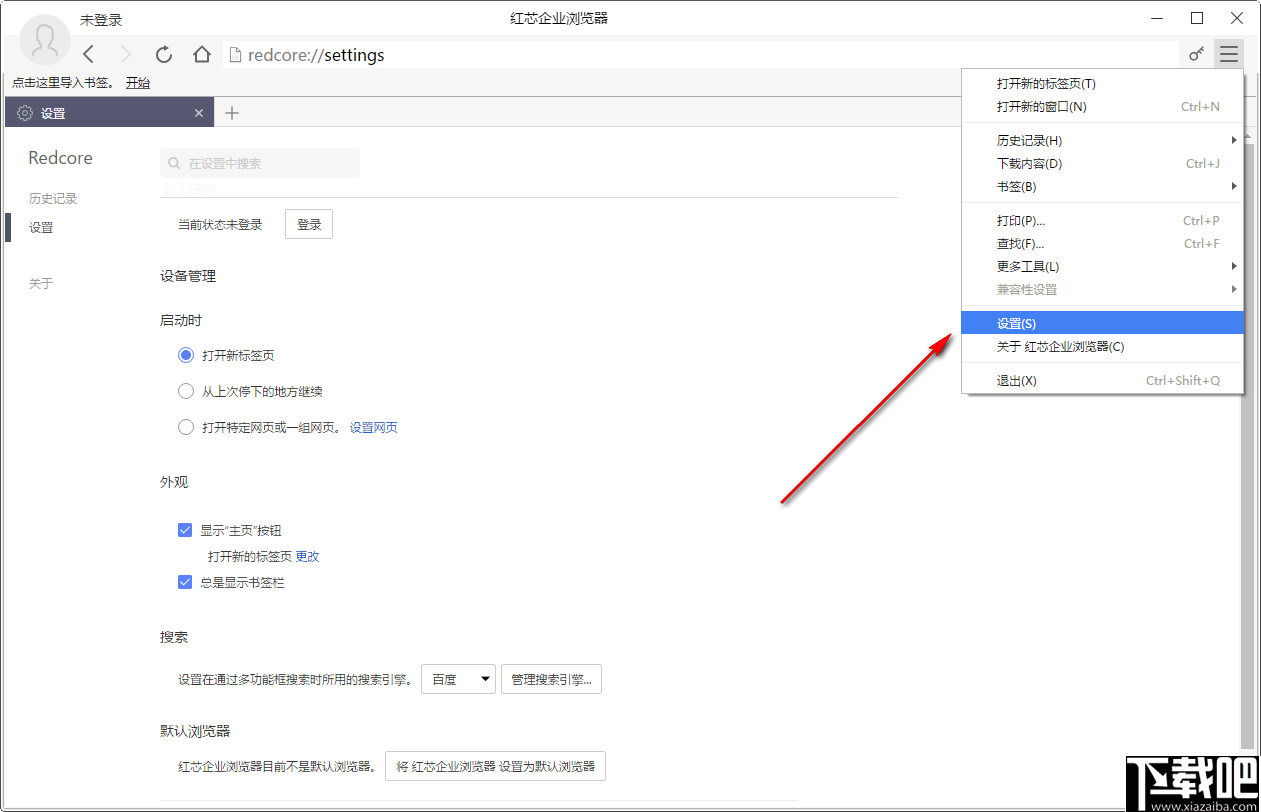The width and height of the screenshot is (1261, 812).
Task: Click the 登录 button
Action: click(308, 223)
